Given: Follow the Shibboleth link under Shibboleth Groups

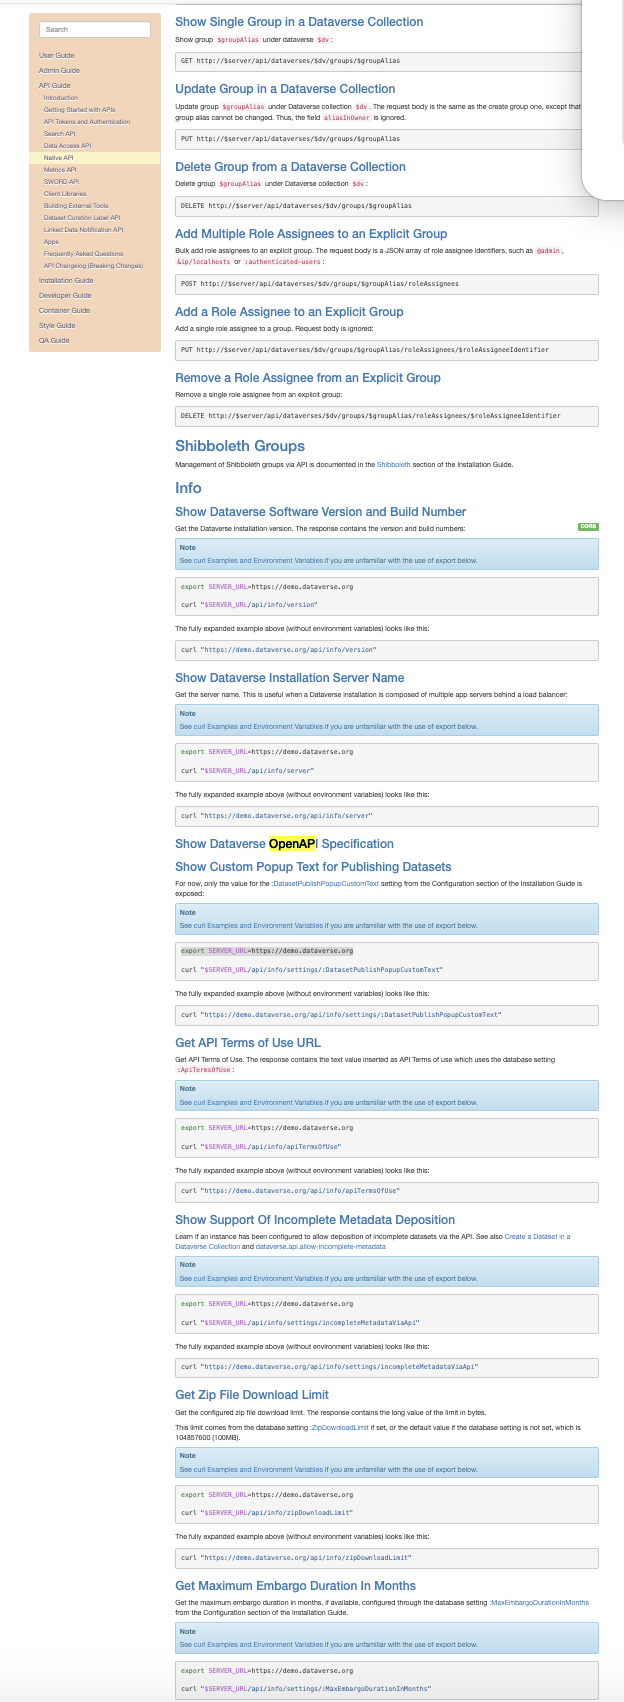Looking at the screenshot, I should (x=393, y=465).
